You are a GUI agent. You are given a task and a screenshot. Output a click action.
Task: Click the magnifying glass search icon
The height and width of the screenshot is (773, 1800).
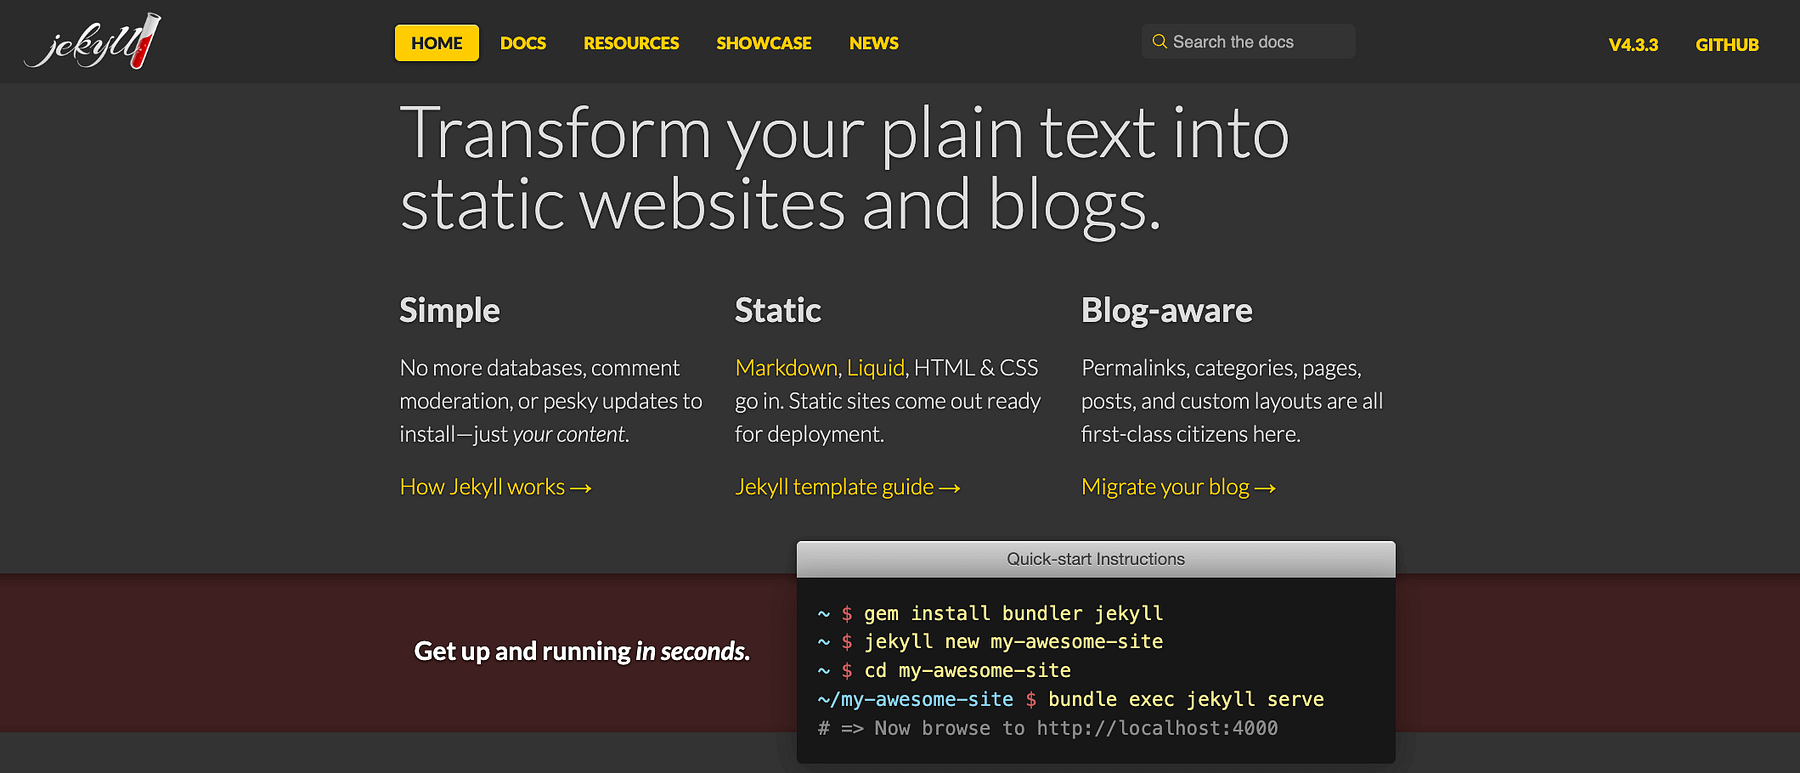click(1159, 42)
